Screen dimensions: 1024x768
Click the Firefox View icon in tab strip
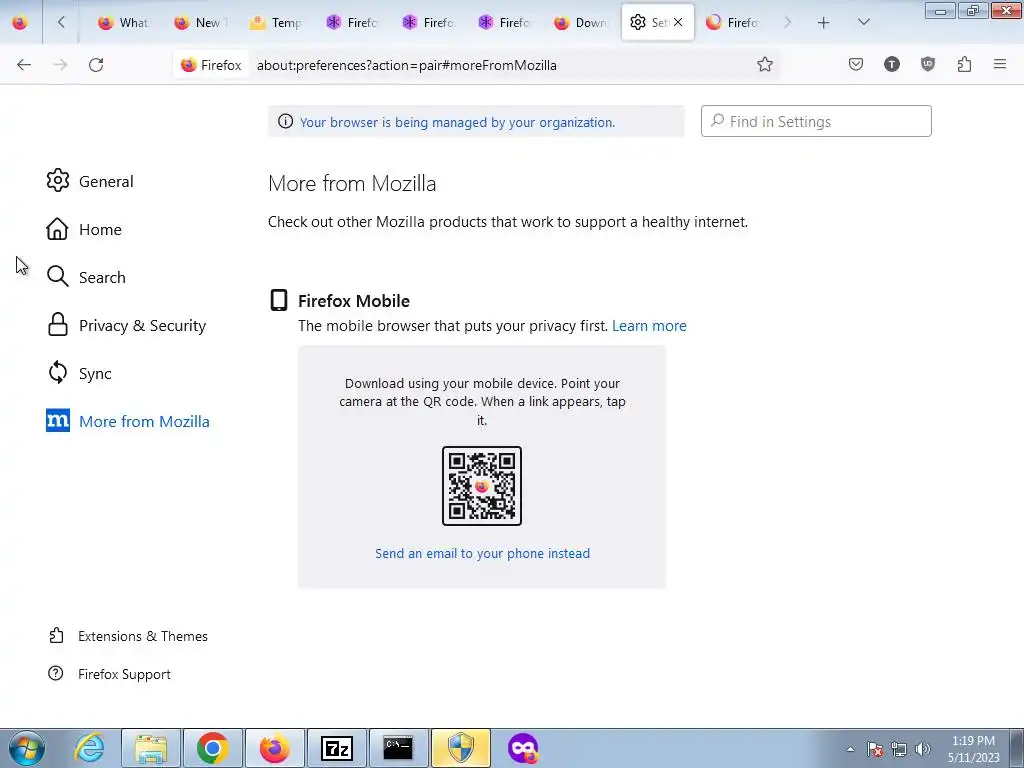click(20, 22)
